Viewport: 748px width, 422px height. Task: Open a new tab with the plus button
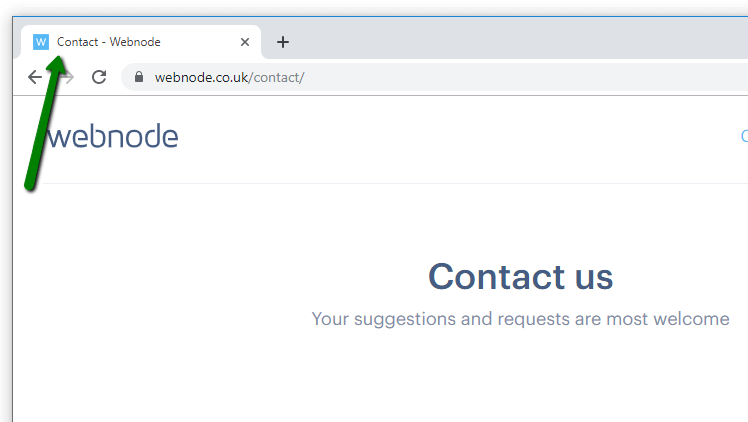pyautogui.click(x=283, y=42)
